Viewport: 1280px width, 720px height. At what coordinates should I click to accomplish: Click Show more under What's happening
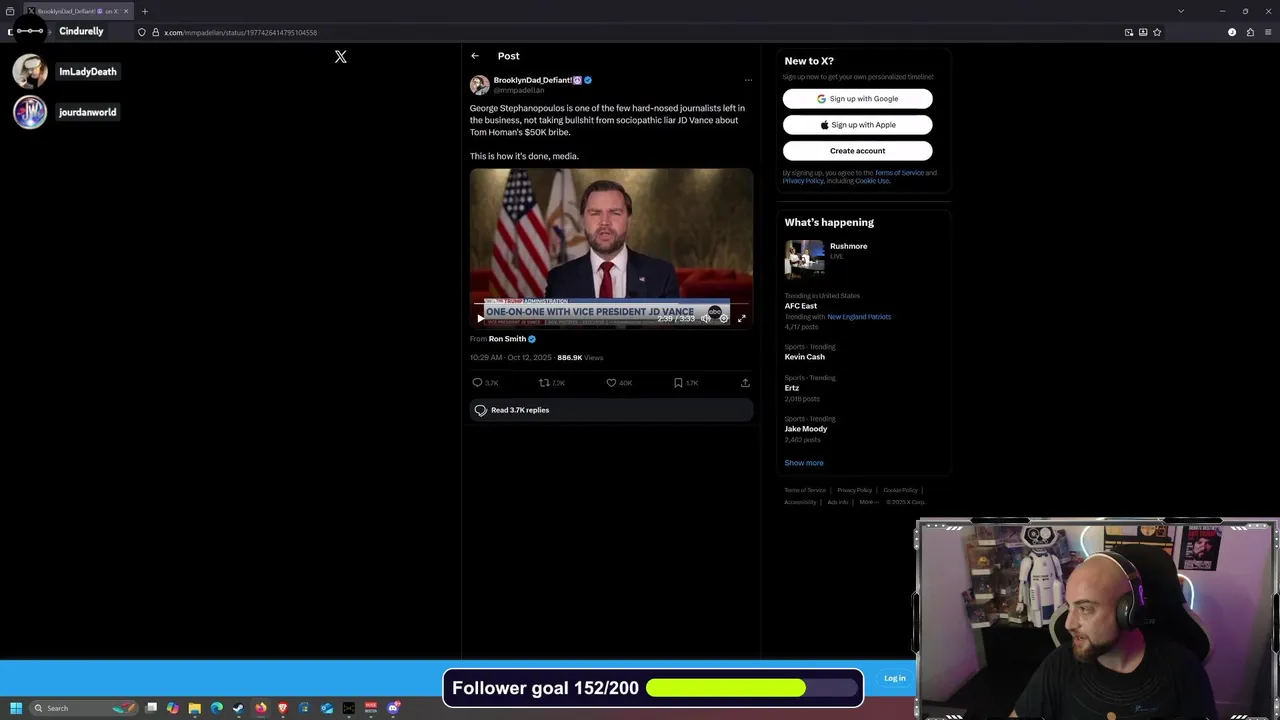[x=804, y=463]
